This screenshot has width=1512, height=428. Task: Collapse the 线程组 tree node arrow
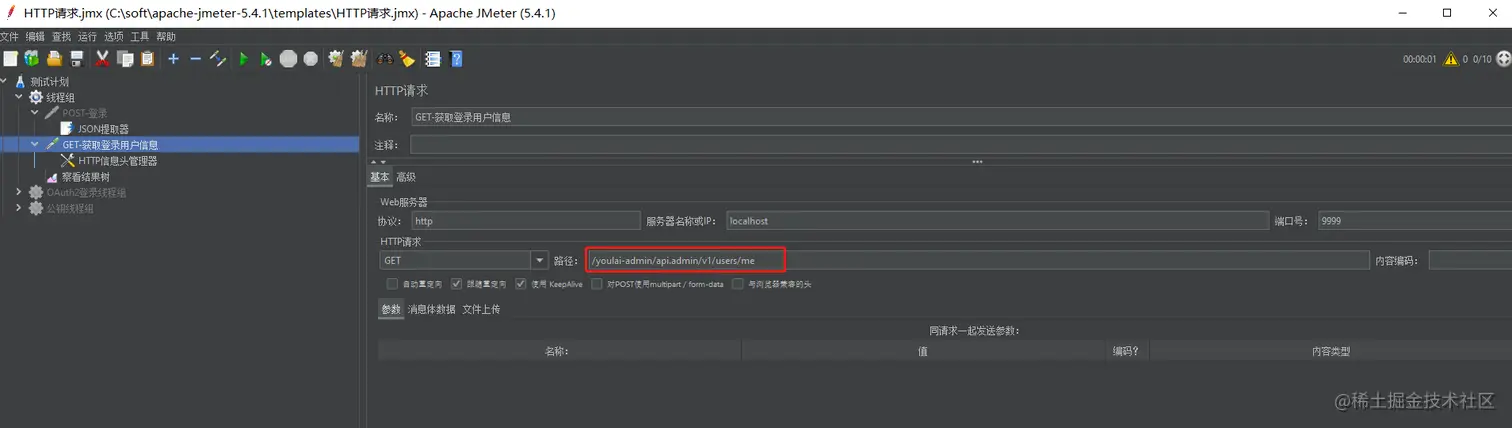point(19,98)
